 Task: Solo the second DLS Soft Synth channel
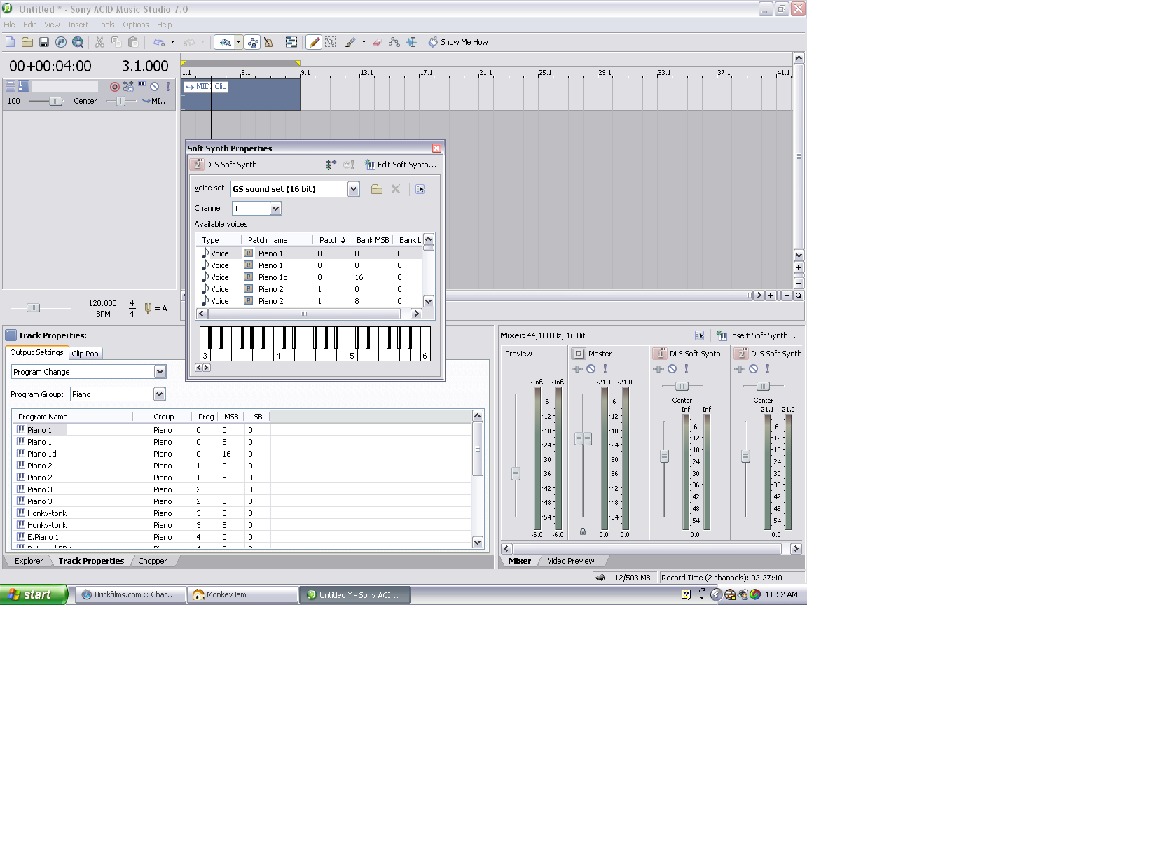pyautogui.click(x=767, y=370)
